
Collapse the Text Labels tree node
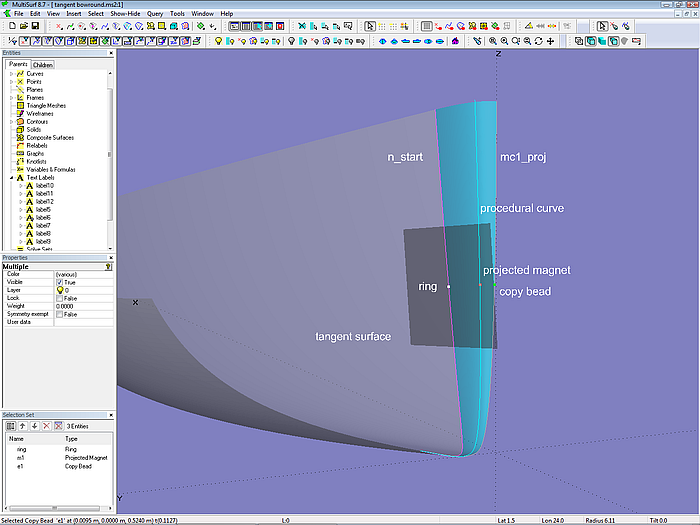[x=12, y=177]
